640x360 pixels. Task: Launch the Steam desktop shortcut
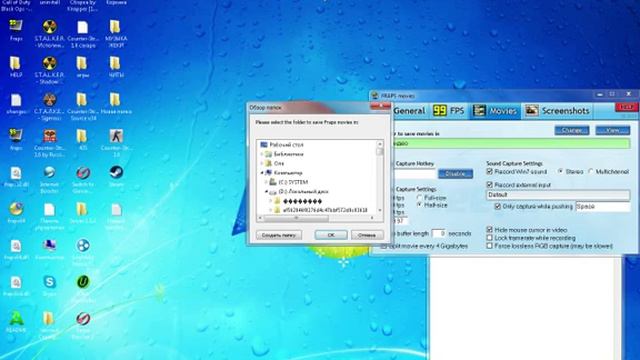(x=116, y=173)
